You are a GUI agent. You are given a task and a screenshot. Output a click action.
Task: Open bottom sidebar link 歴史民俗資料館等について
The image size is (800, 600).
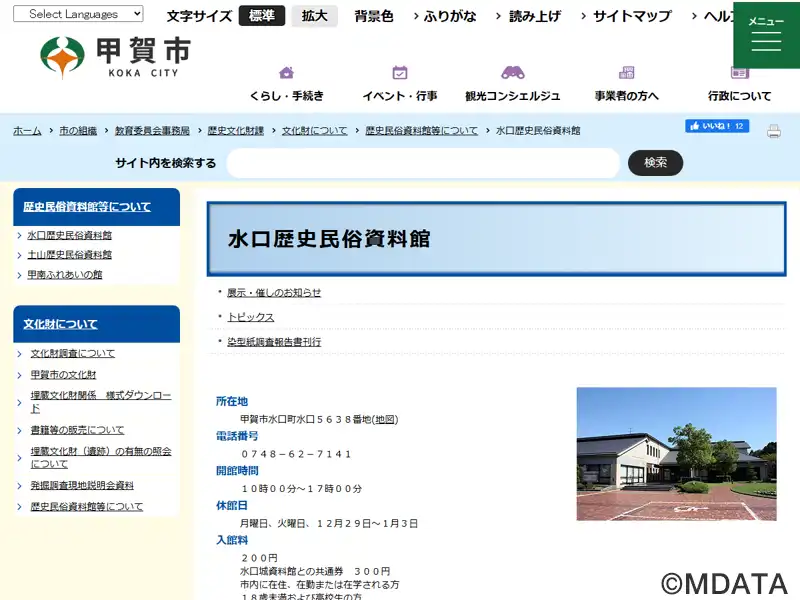(x=87, y=507)
